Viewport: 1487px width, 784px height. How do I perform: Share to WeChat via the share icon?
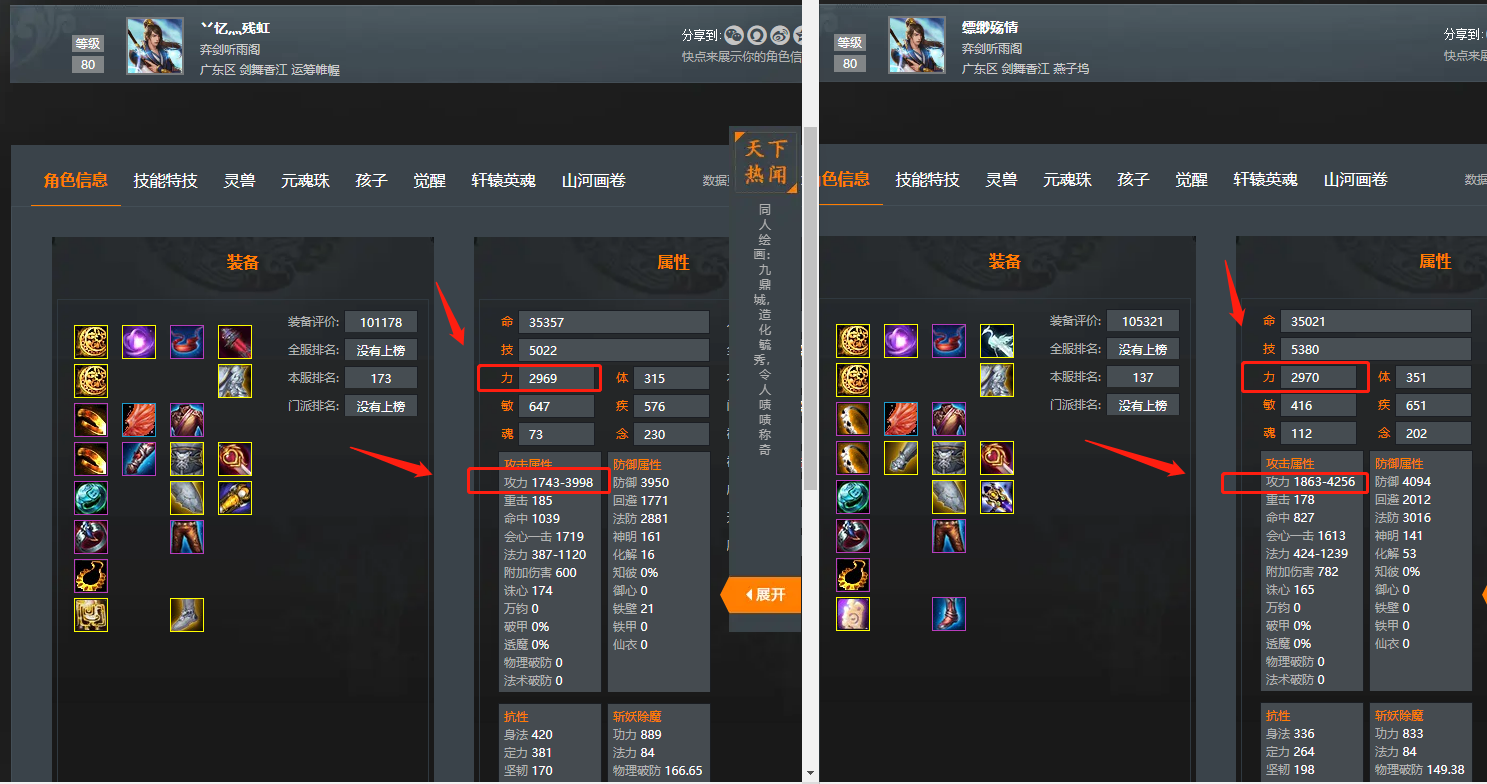point(734,35)
